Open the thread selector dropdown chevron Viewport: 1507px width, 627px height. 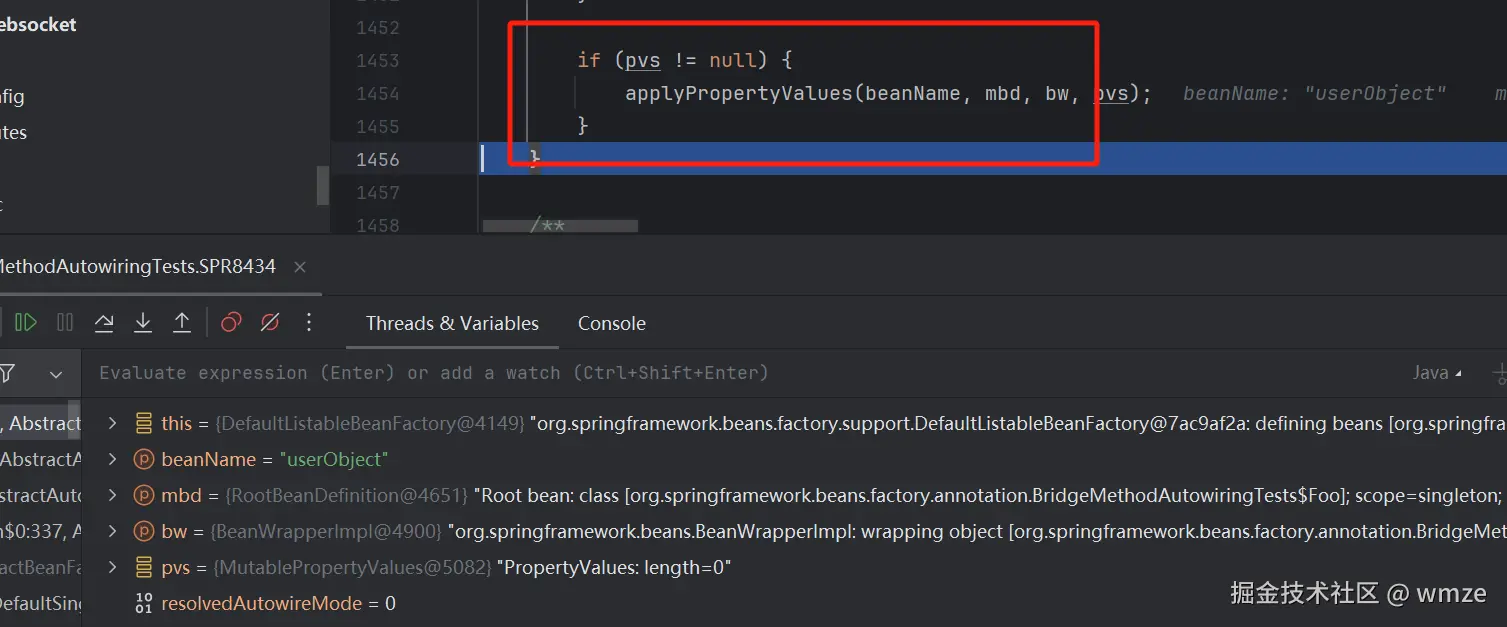(x=56, y=375)
